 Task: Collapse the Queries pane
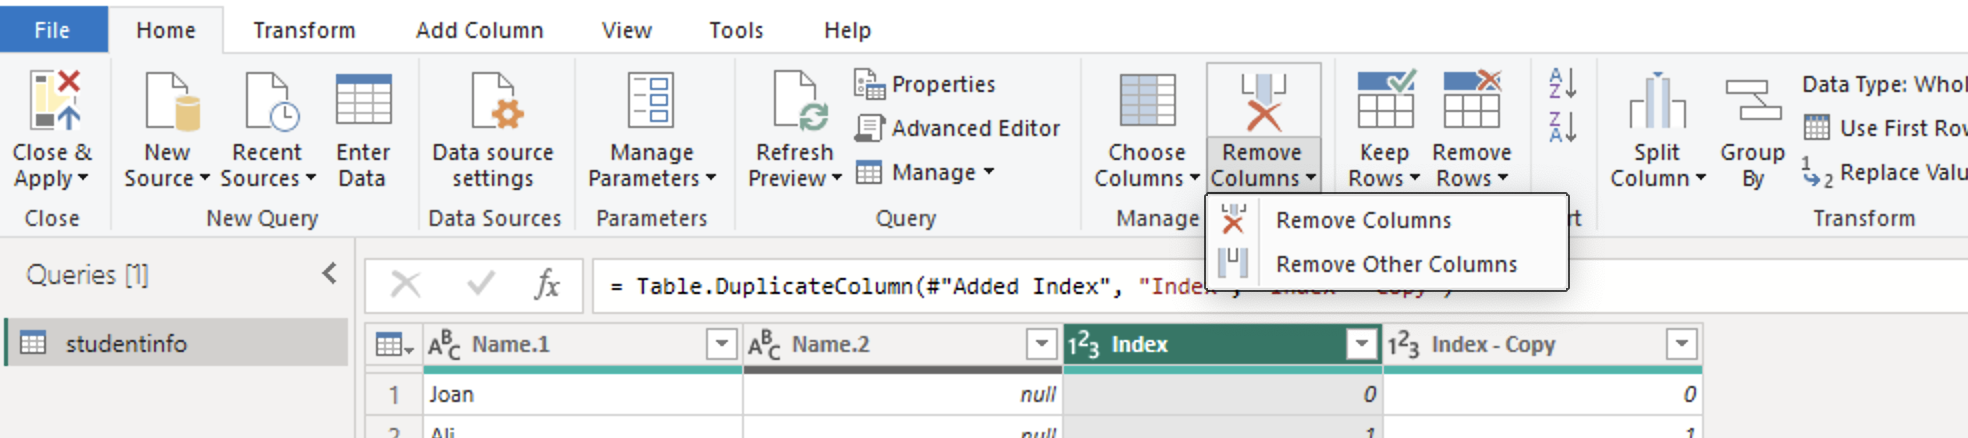coord(329,274)
